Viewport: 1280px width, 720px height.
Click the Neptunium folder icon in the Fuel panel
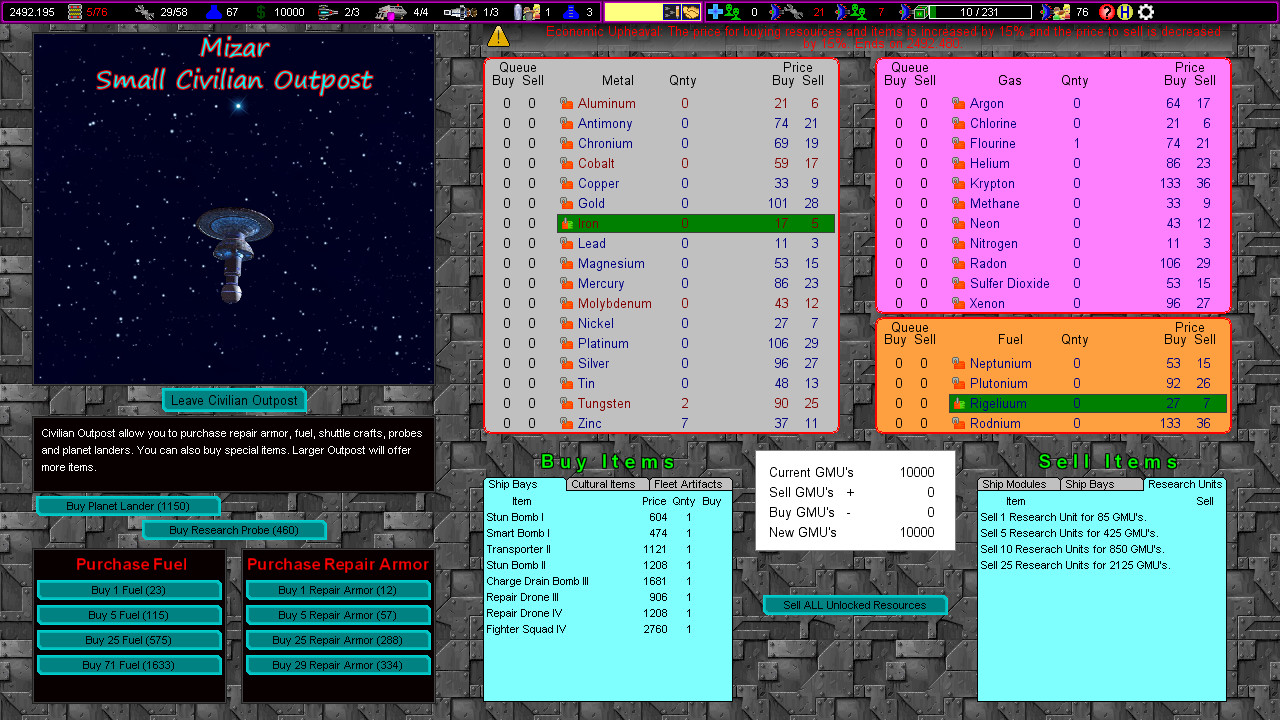[960, 363]
